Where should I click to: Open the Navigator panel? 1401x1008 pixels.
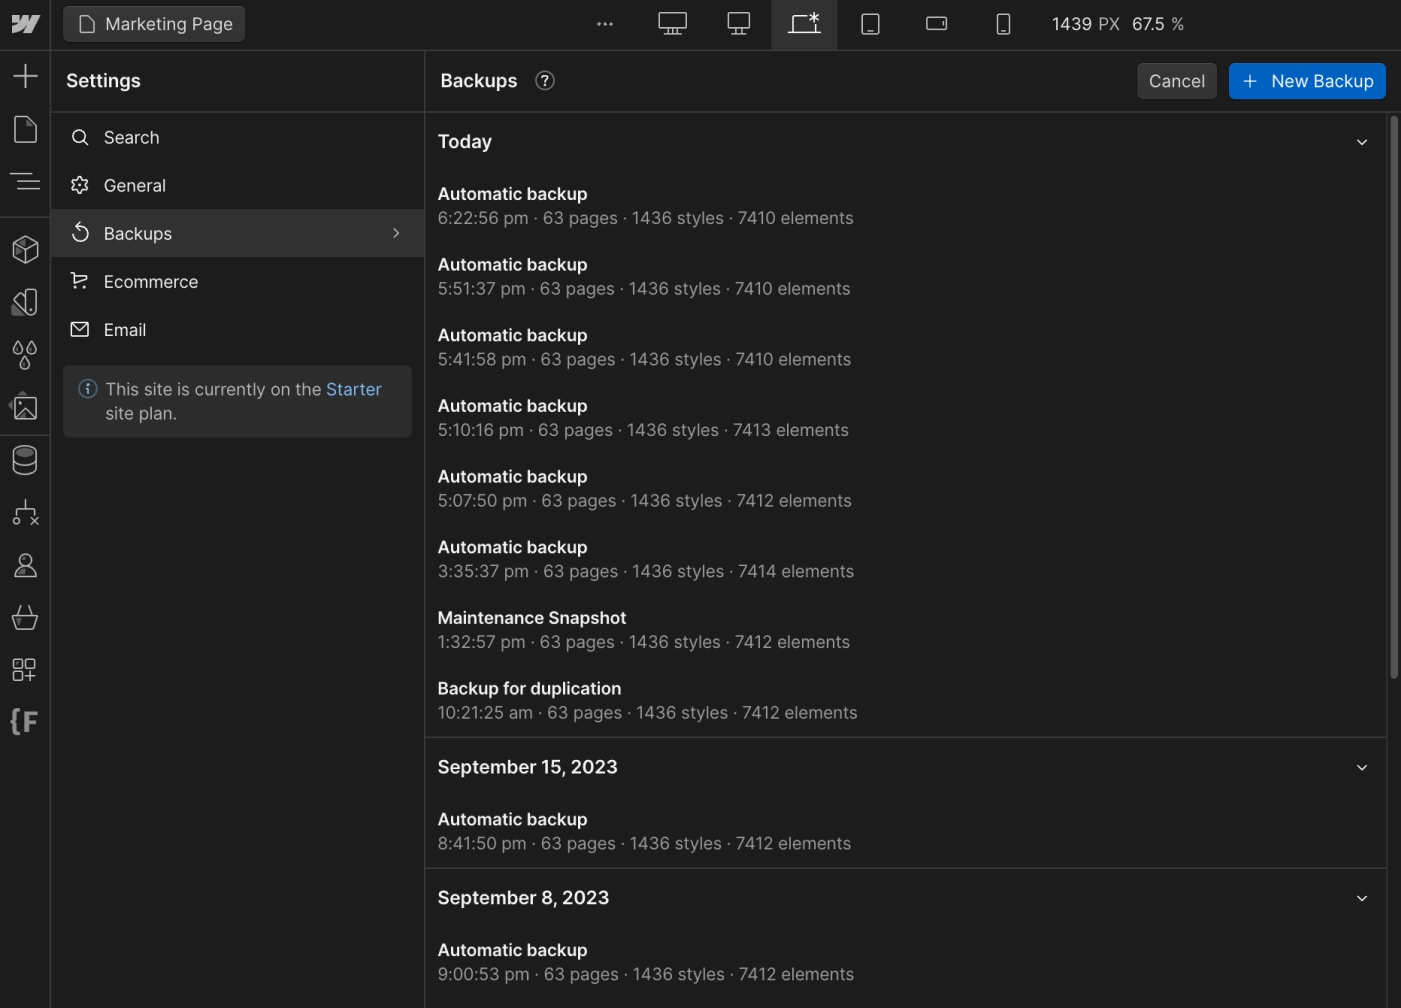24,181
